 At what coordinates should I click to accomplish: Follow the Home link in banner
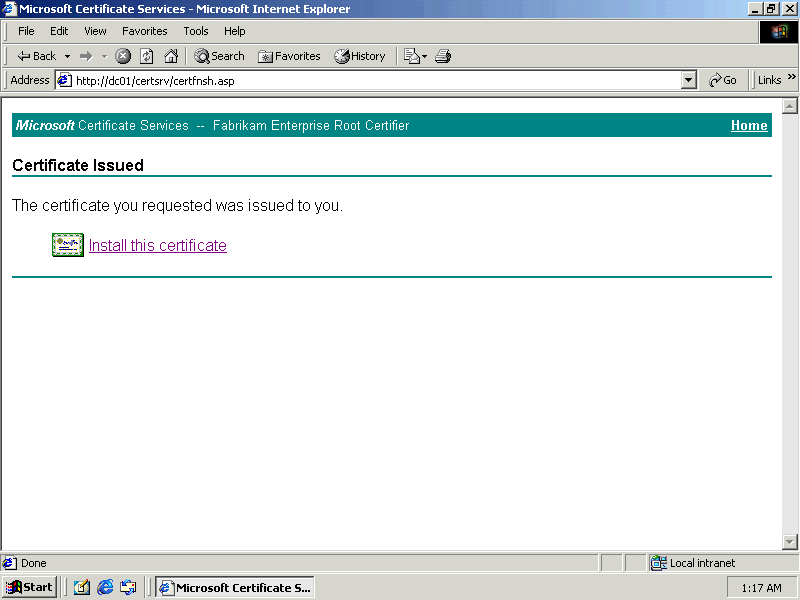(749, 125)
